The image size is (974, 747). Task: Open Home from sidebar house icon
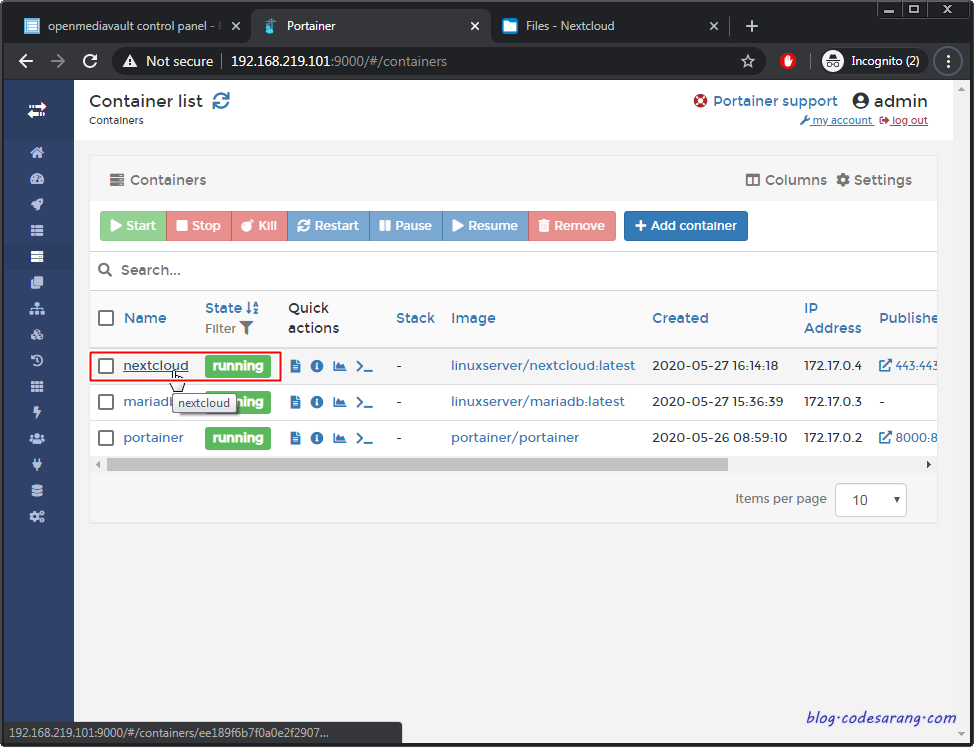37,153
